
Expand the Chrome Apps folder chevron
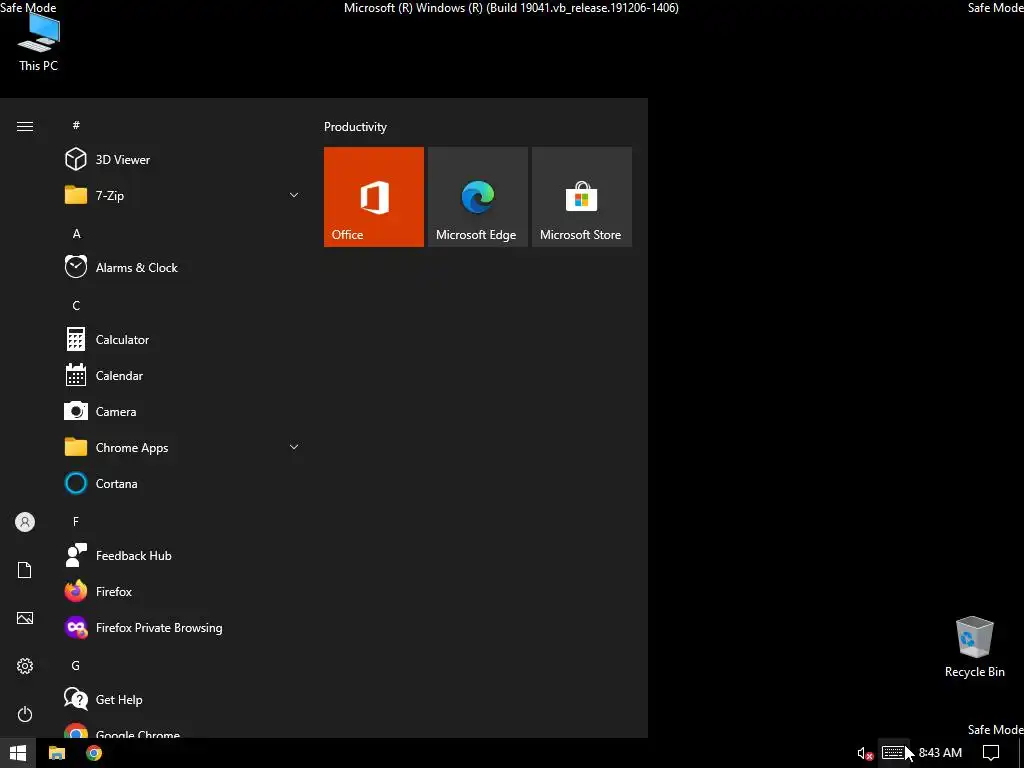294,447
